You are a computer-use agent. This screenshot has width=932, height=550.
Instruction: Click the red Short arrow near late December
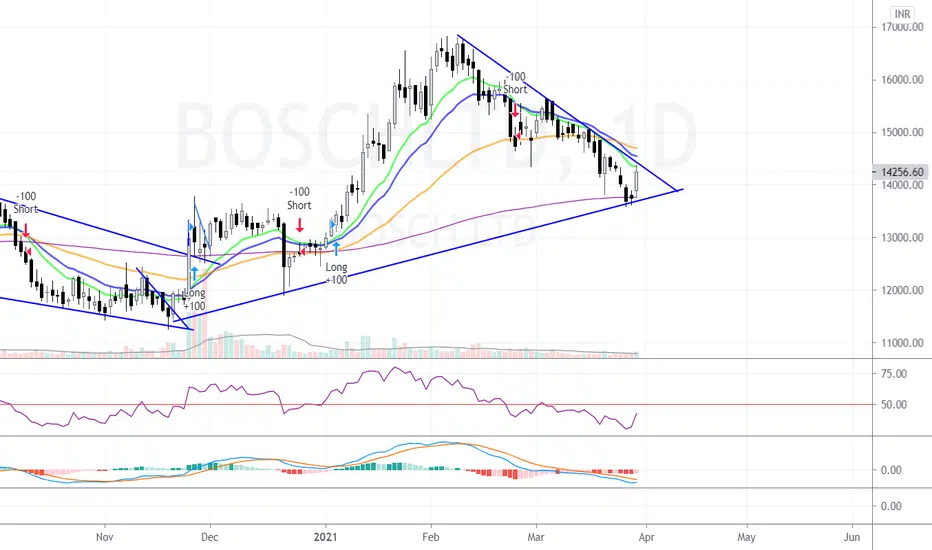300,225
